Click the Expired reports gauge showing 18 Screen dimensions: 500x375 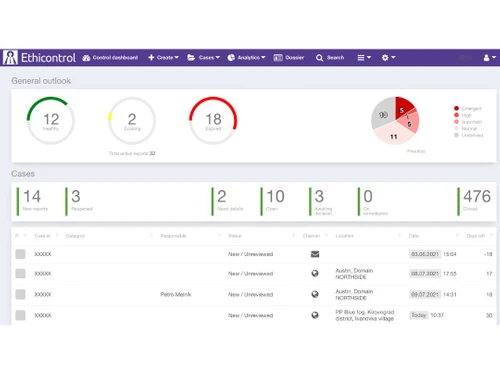click(213, 120)
